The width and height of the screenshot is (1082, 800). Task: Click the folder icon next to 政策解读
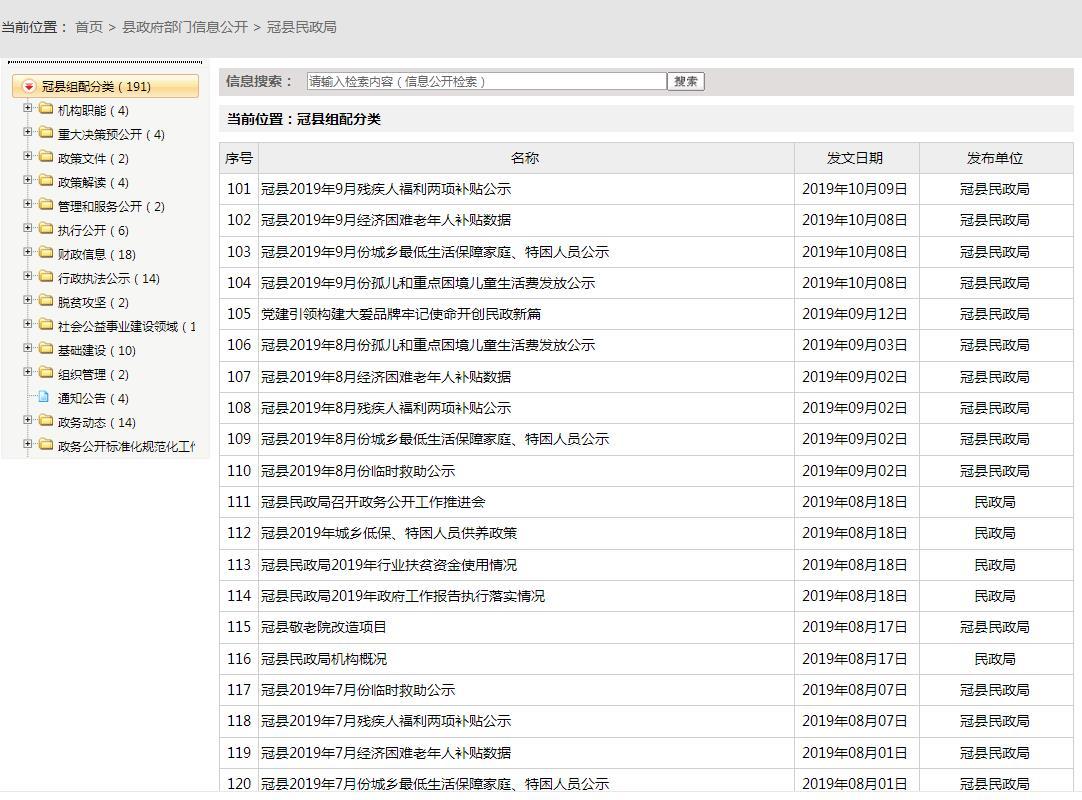(46, 182)
